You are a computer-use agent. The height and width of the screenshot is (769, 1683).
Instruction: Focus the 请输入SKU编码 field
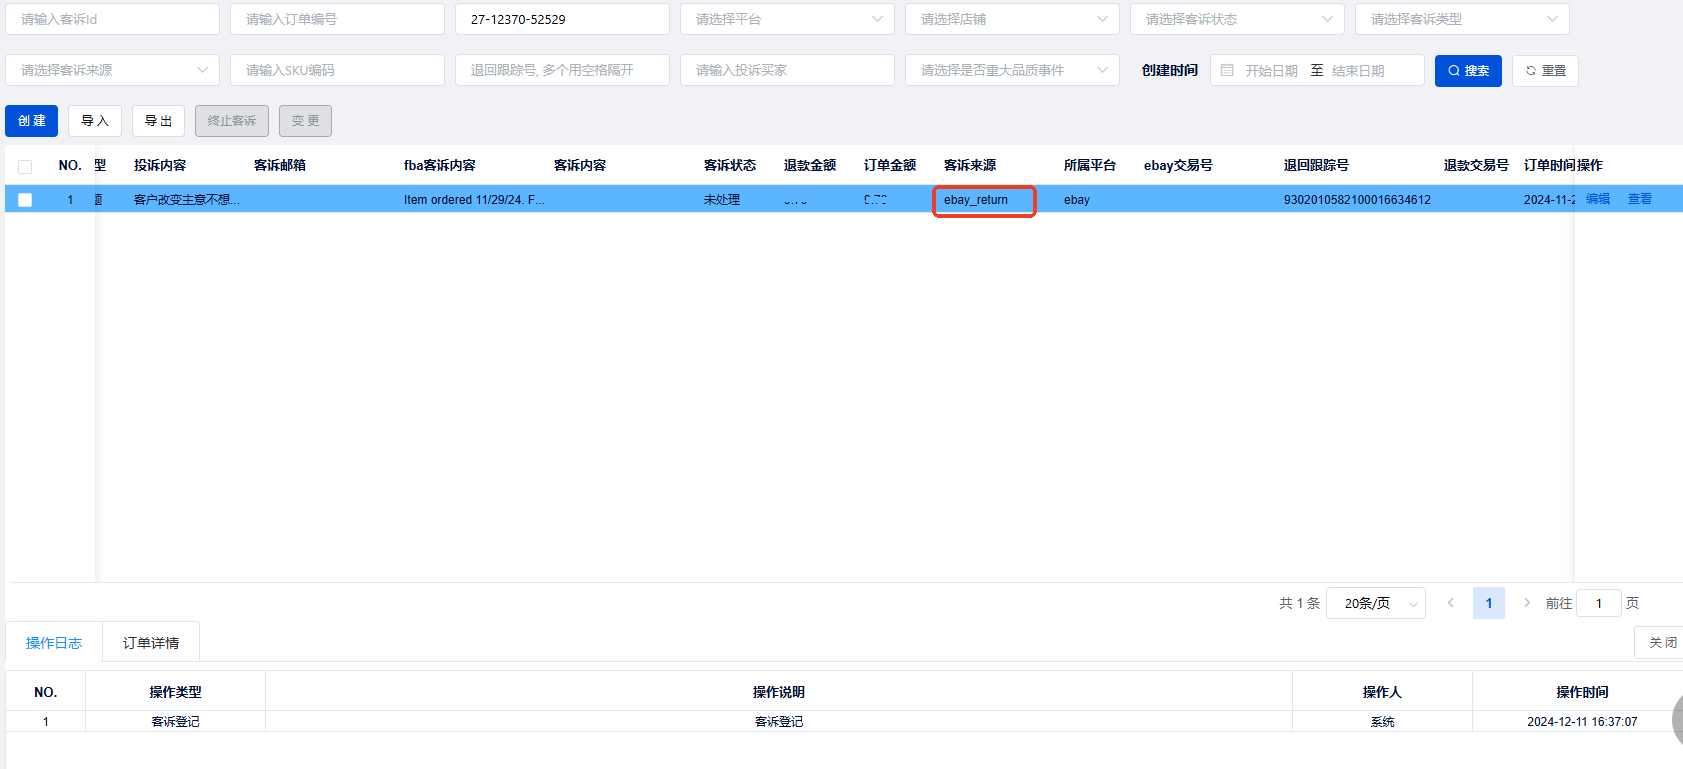[337, 70]
